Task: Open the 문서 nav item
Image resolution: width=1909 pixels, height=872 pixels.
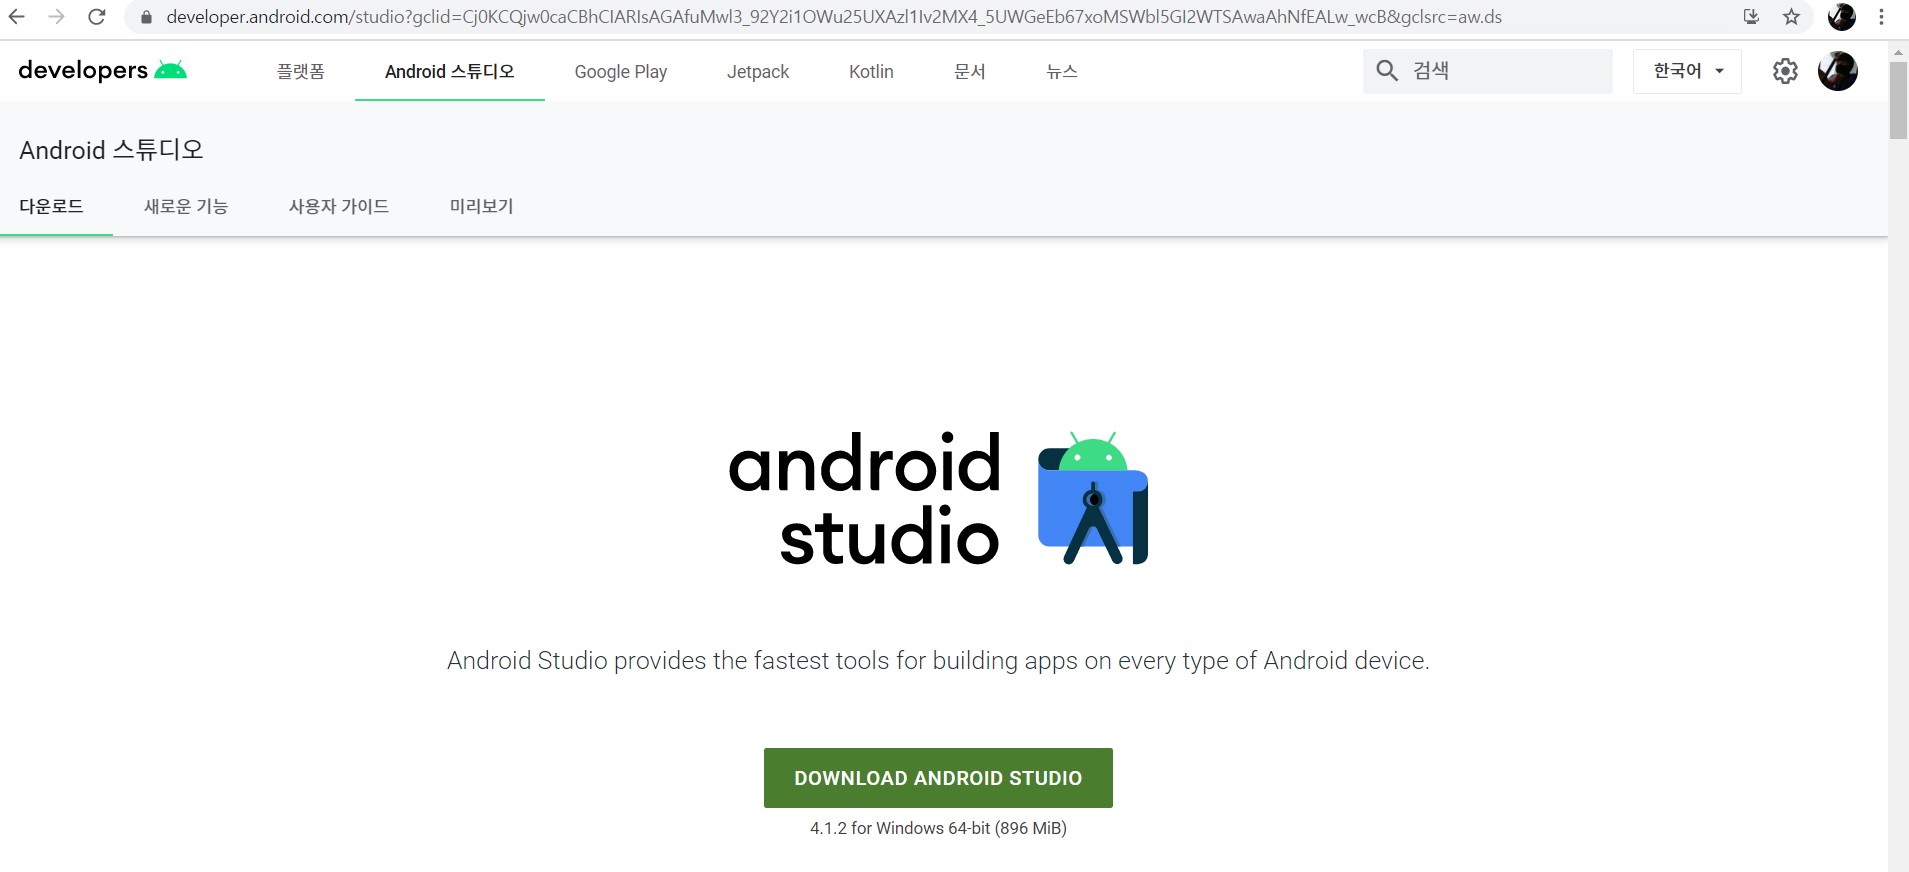Action: point(970,72)
